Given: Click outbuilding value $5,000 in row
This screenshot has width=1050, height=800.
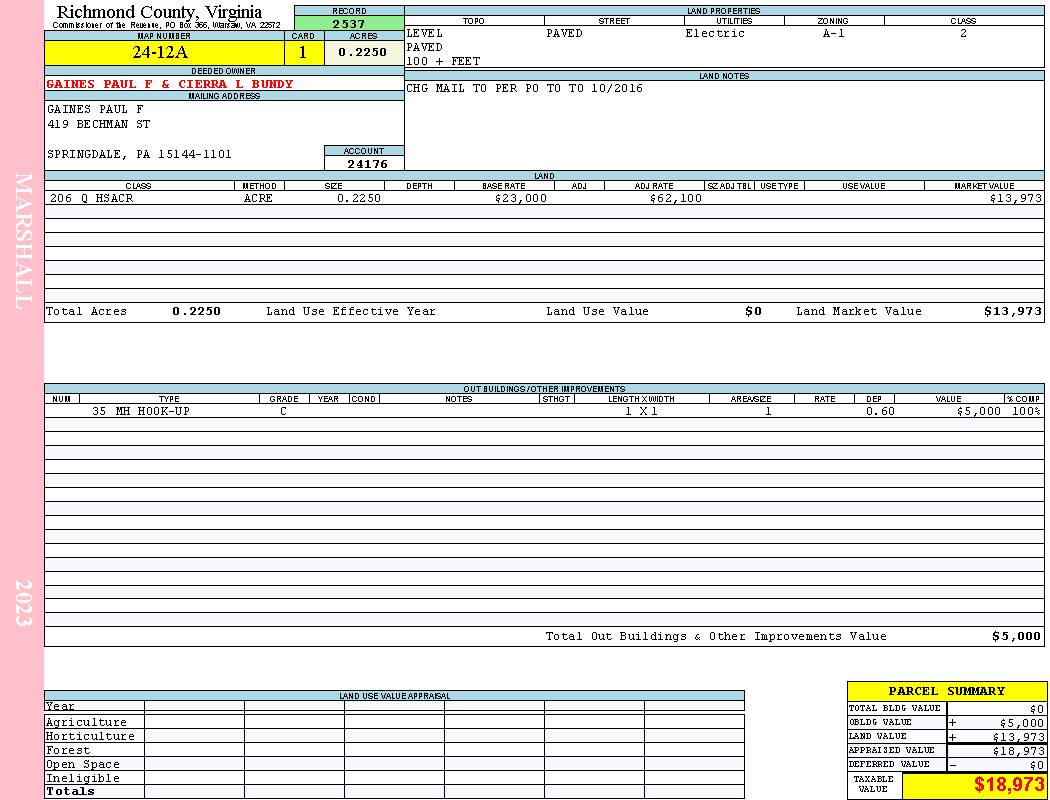Looking at the screenshot, I should [x=979, y=411].
